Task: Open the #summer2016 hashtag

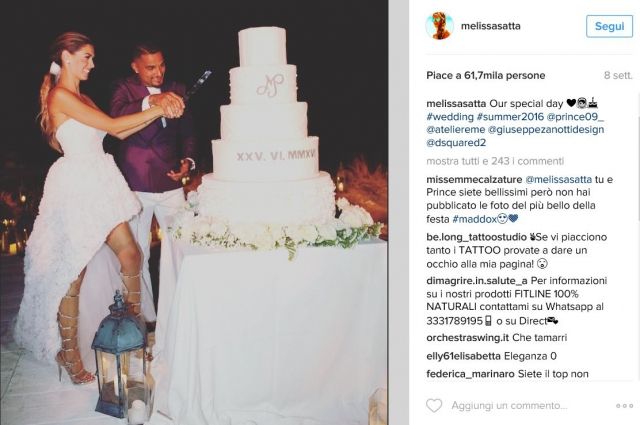Action: 510,117
